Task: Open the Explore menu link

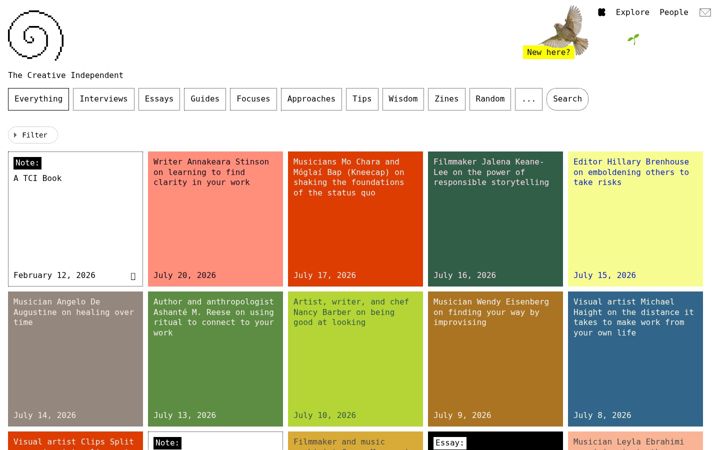Action: pyautogui.click(x=632, y=12)
